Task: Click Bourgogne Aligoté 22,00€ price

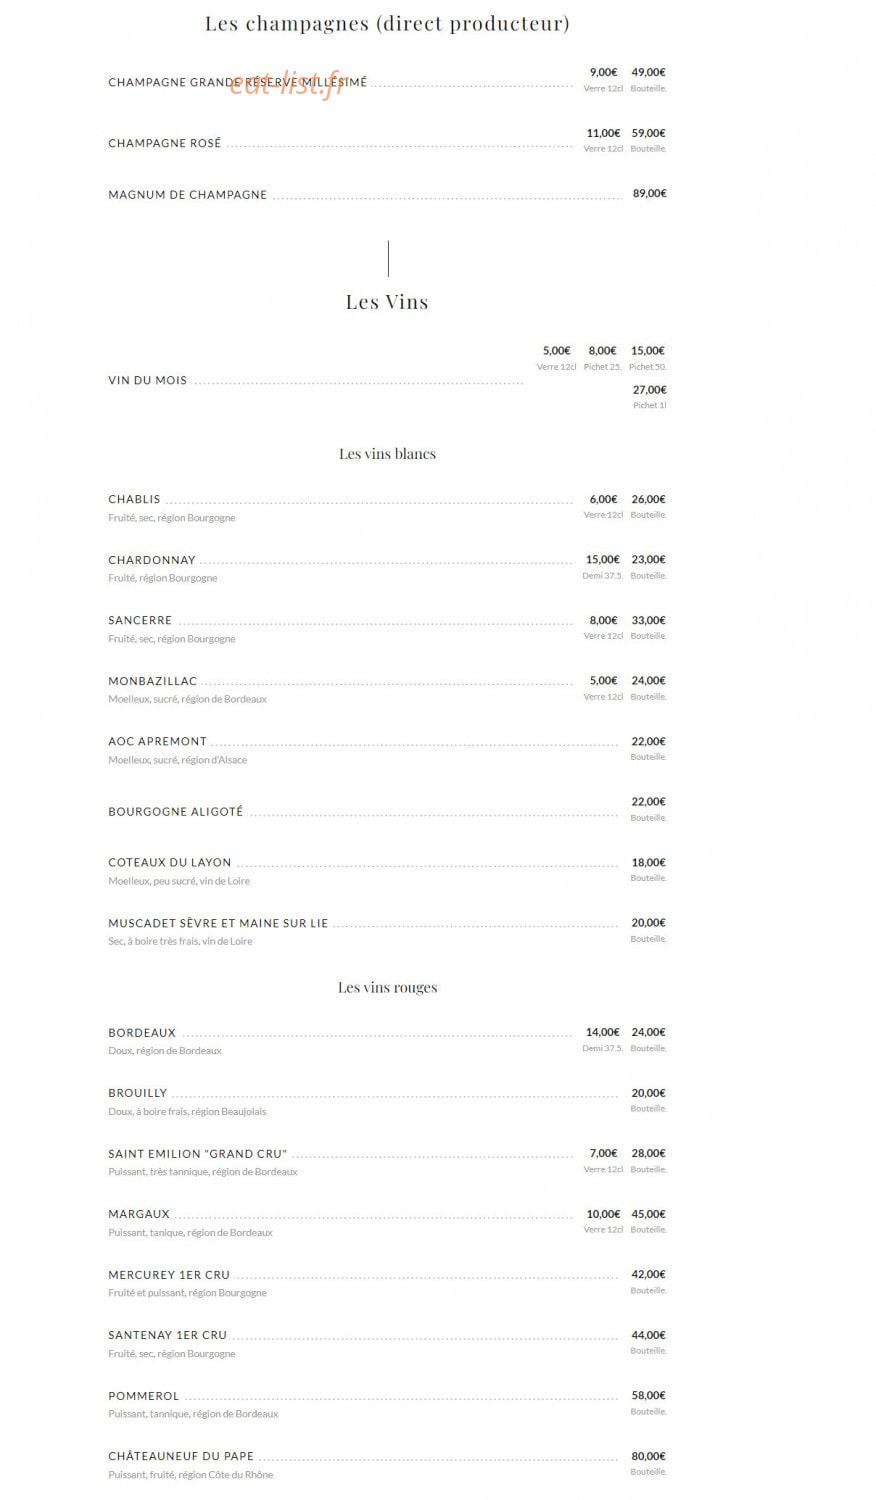Action: [648, 802]
